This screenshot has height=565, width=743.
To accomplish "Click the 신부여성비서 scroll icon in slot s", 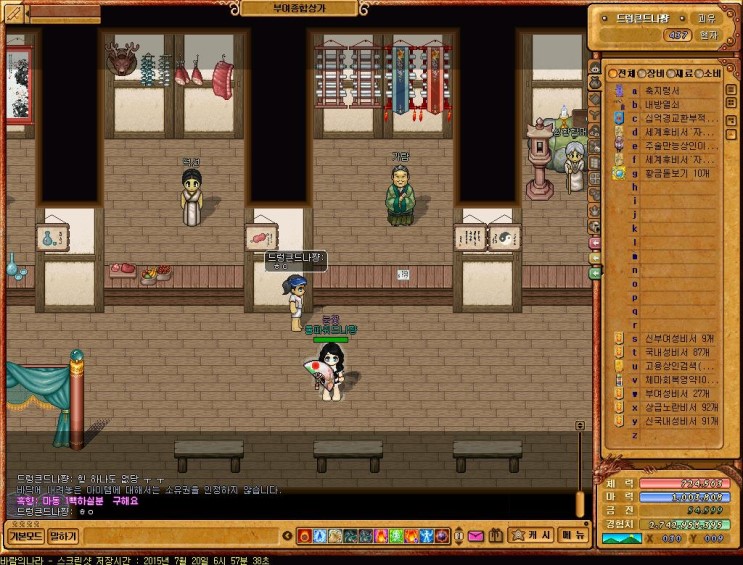I will [x=619, y=338].
